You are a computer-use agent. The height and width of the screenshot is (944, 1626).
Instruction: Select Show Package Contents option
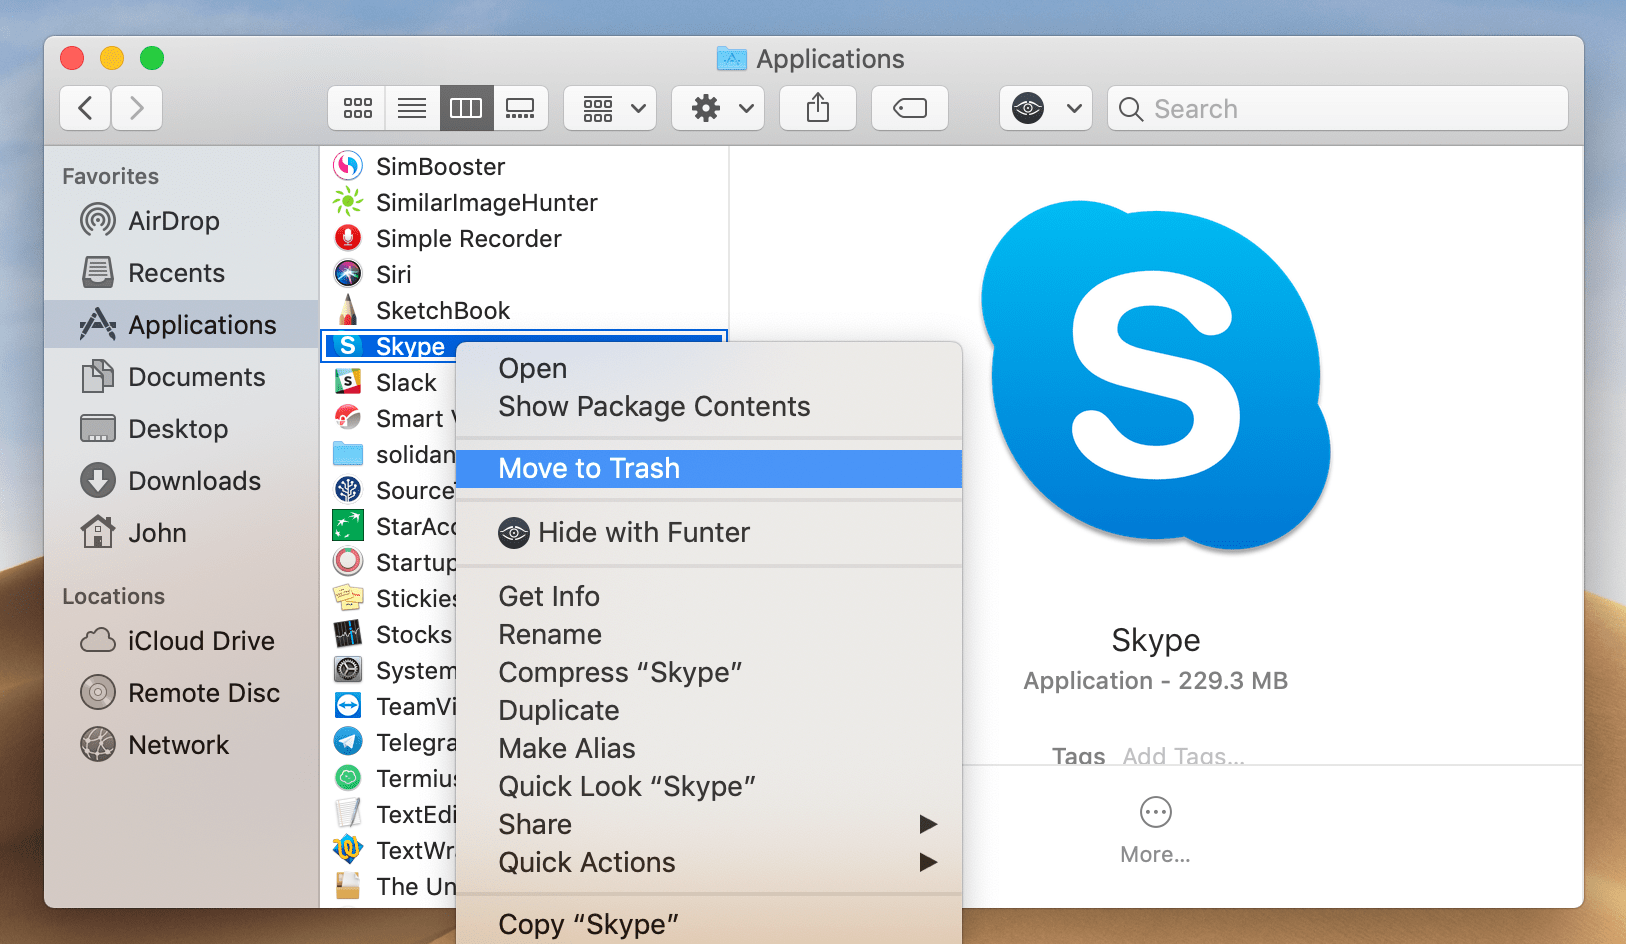coord(654,406)
